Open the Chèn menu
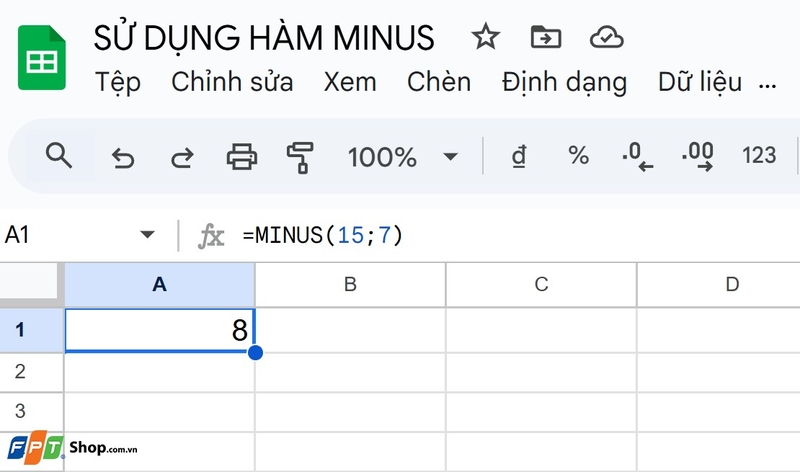Screen dimensions: 800x472 click(439, 82)
